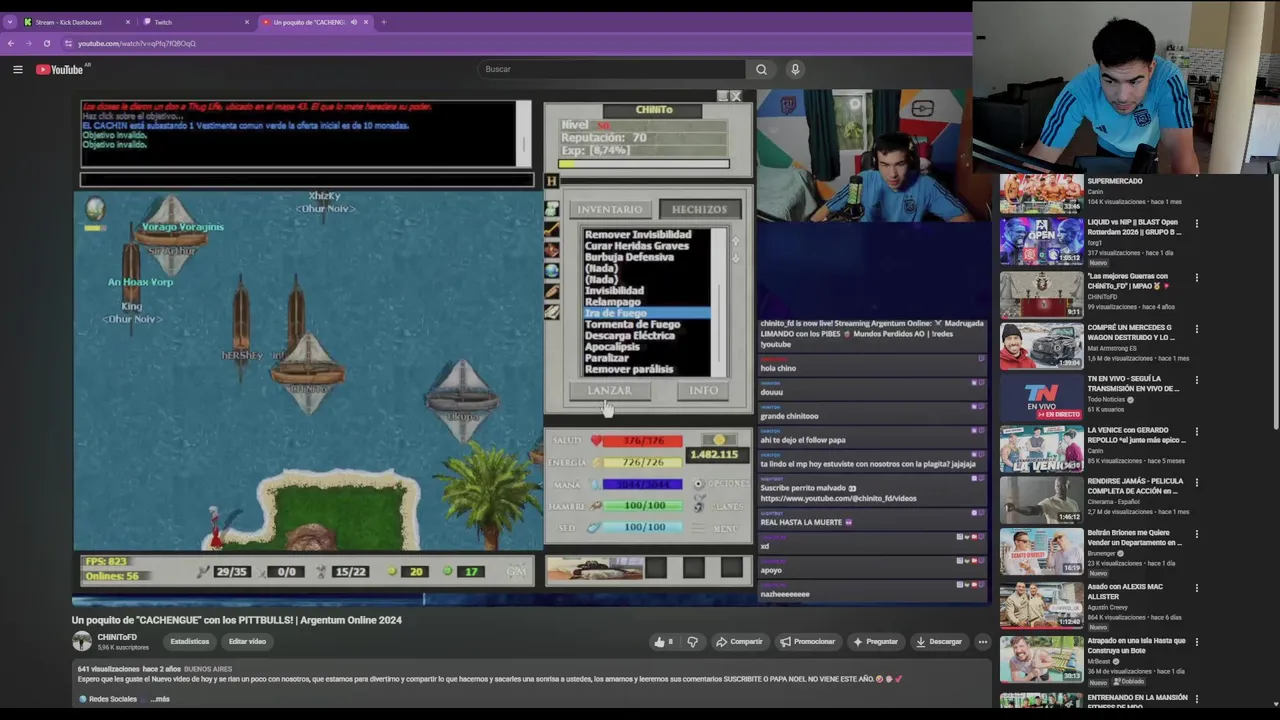Go forward with the browser forward arrow
This screenshot has height=720, width=1280.
(x=28, y=43)
